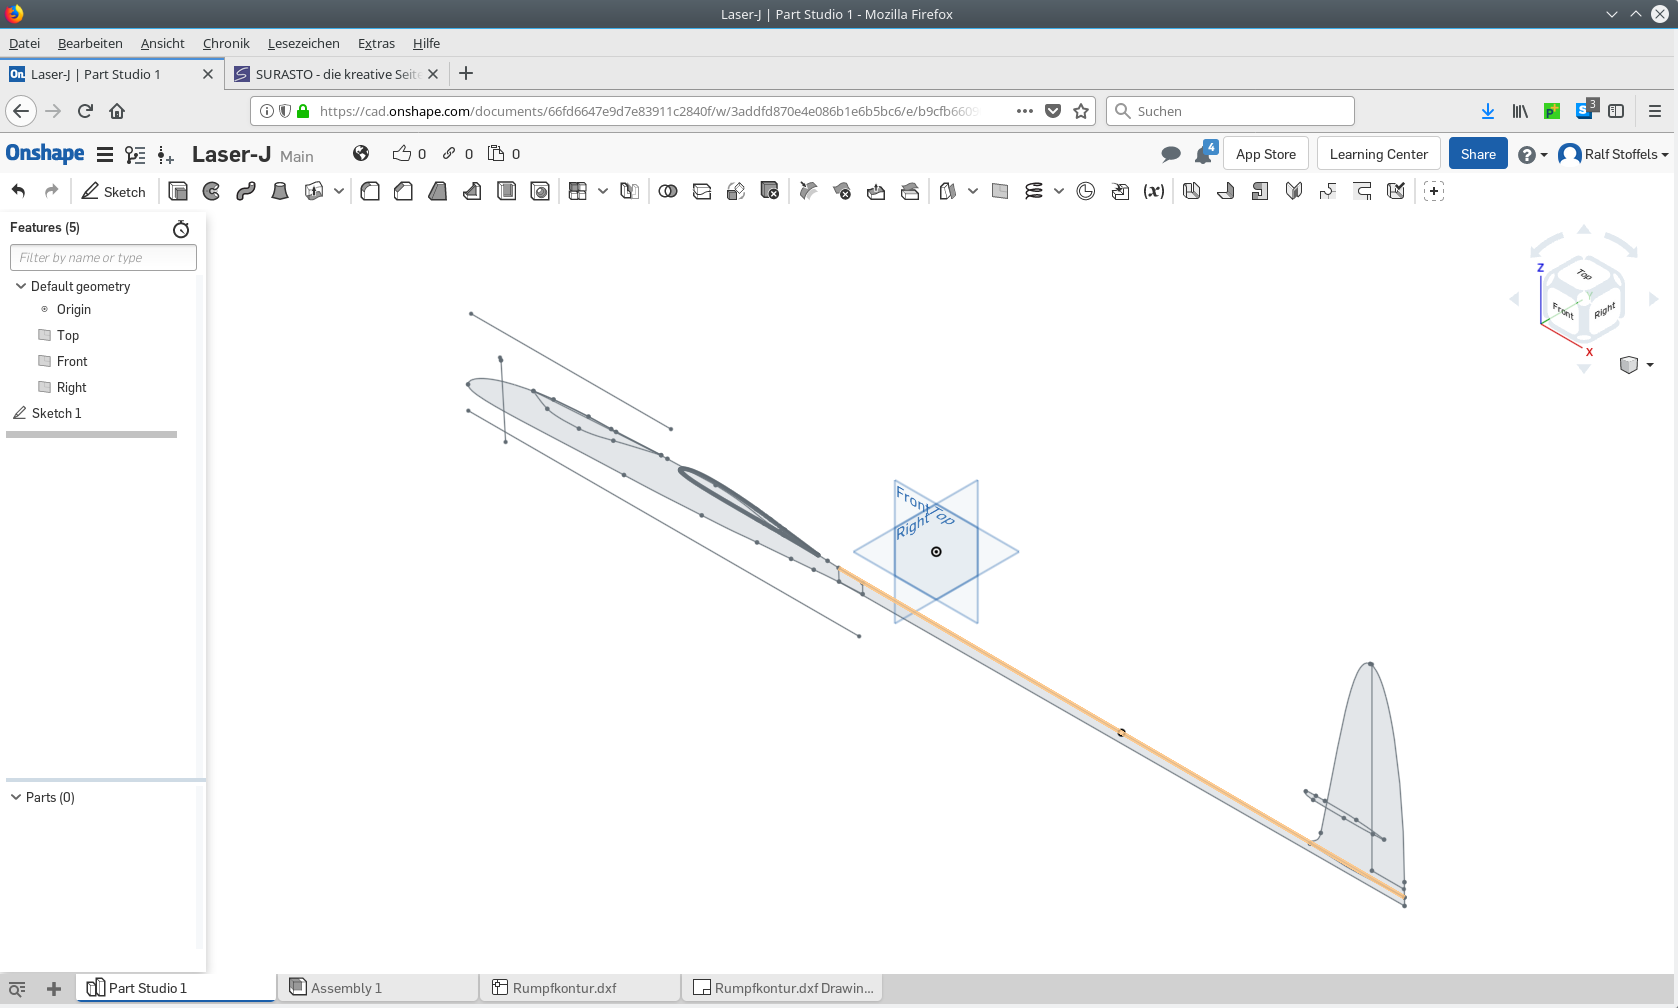Bookmark this page with the star
Screen dimensions: 1678x1008
click(x=1081, y=111)
